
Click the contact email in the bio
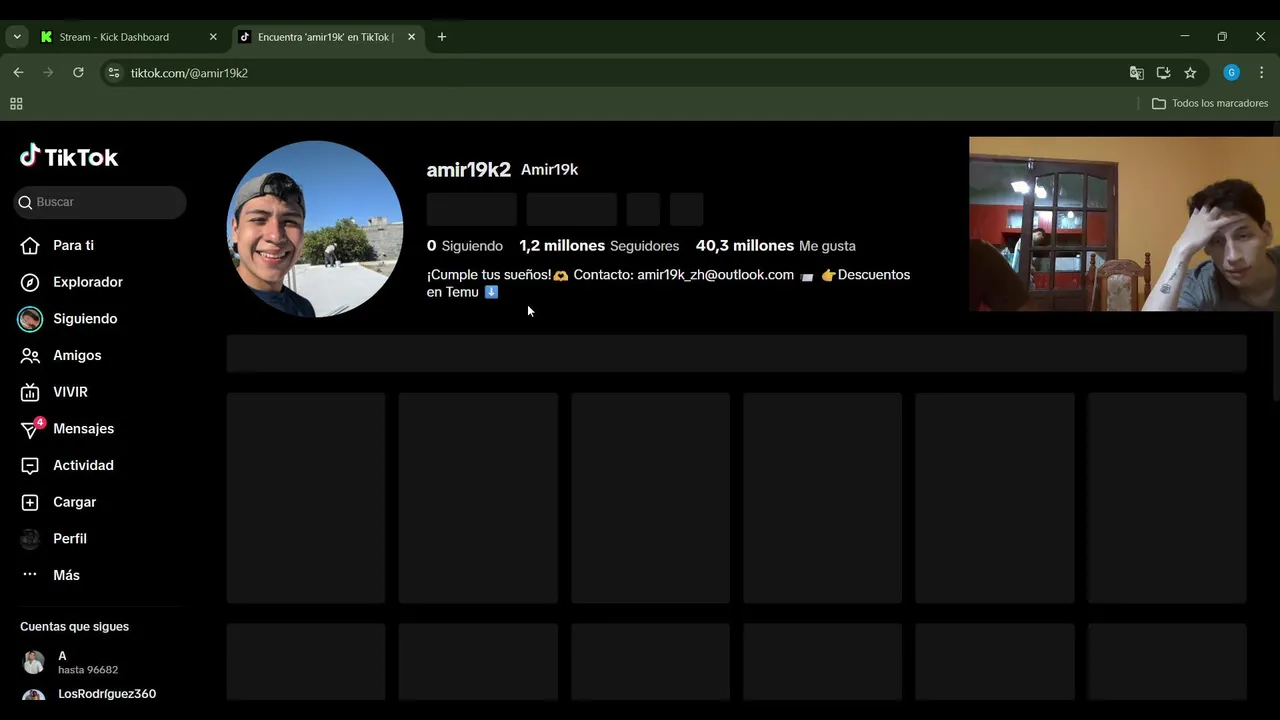point(715,274)
